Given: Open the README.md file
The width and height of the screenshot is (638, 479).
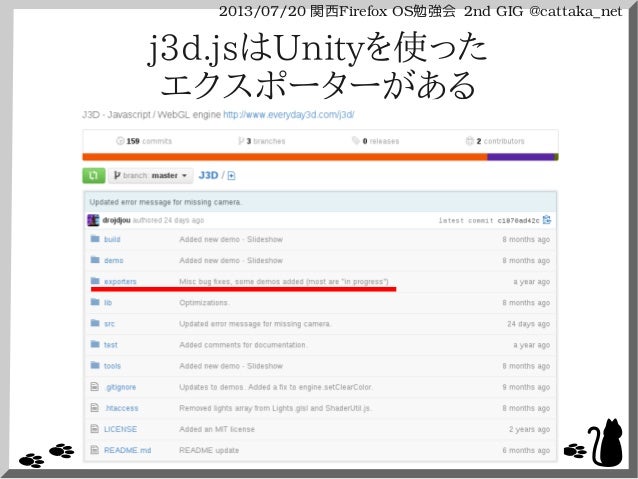Looking at the screenshot, I should pyautogui.click(x=127, y=451).
